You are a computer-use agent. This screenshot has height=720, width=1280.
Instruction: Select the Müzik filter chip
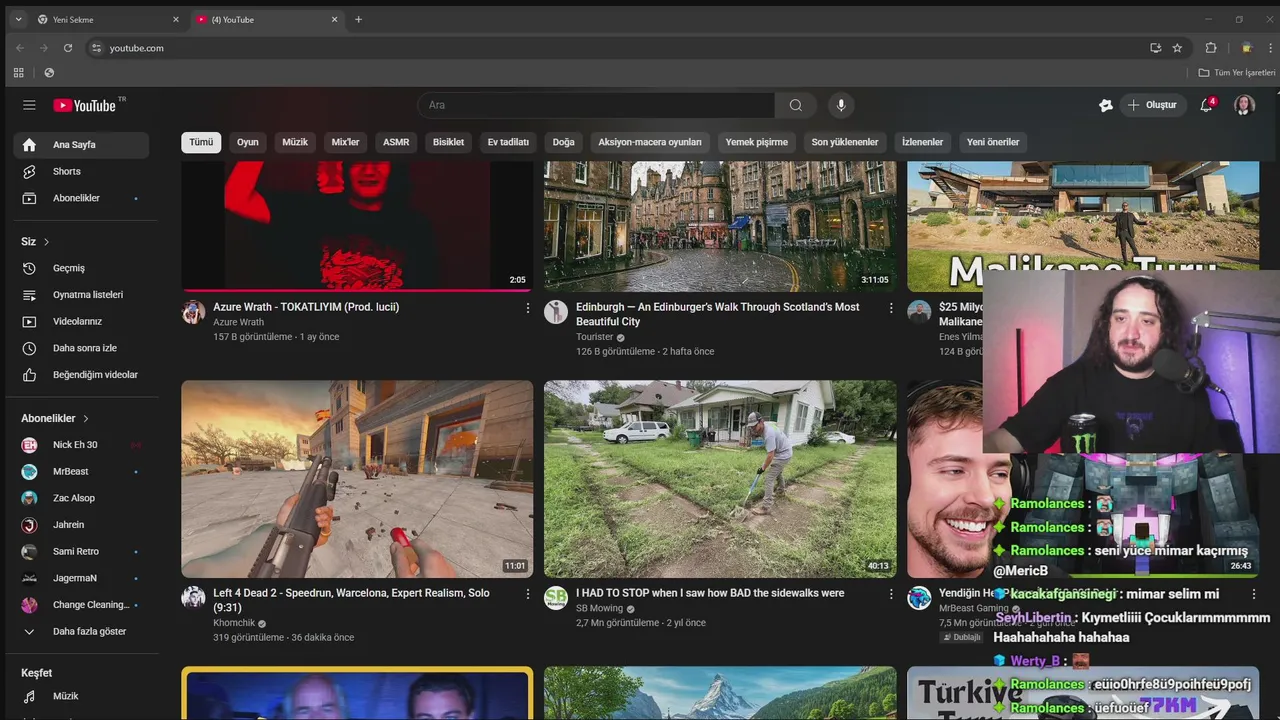click(295, 142)
